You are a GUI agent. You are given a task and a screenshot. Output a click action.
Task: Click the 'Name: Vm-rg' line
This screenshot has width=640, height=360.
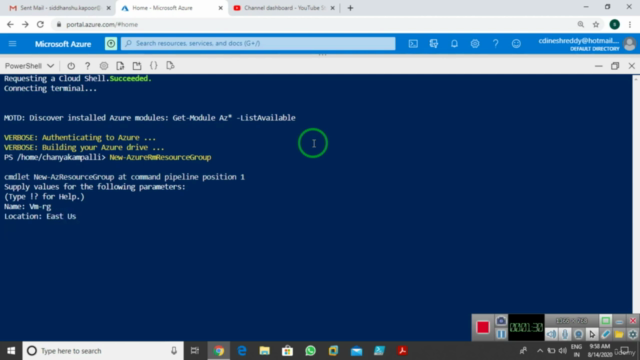28,207
